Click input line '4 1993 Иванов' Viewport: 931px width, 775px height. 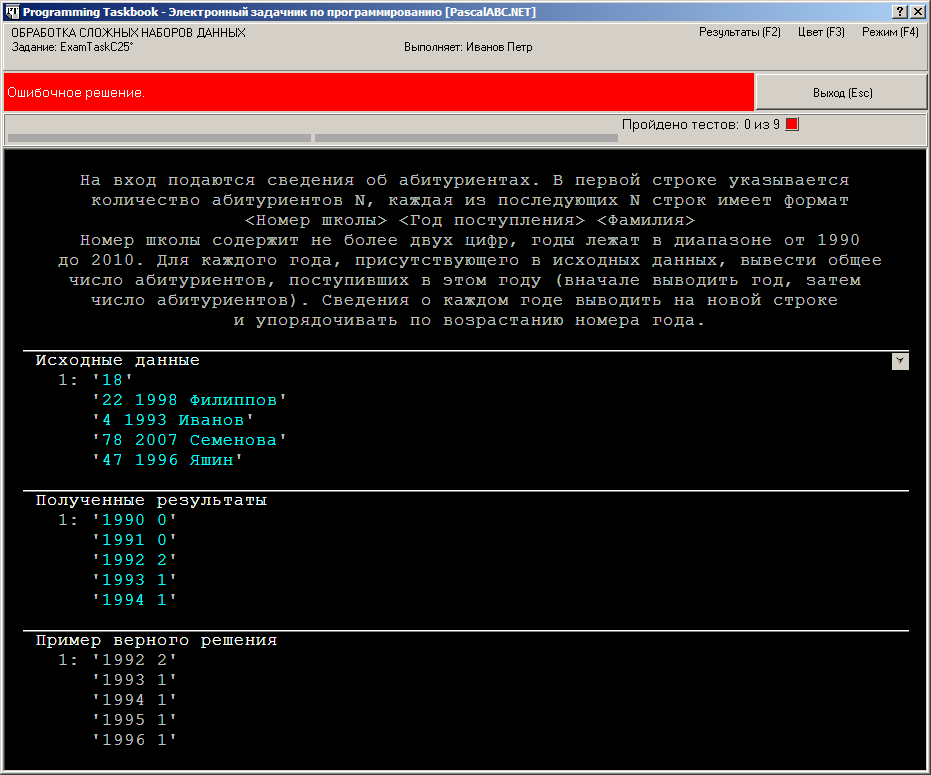pyautogui.click(x=173, y=420)
